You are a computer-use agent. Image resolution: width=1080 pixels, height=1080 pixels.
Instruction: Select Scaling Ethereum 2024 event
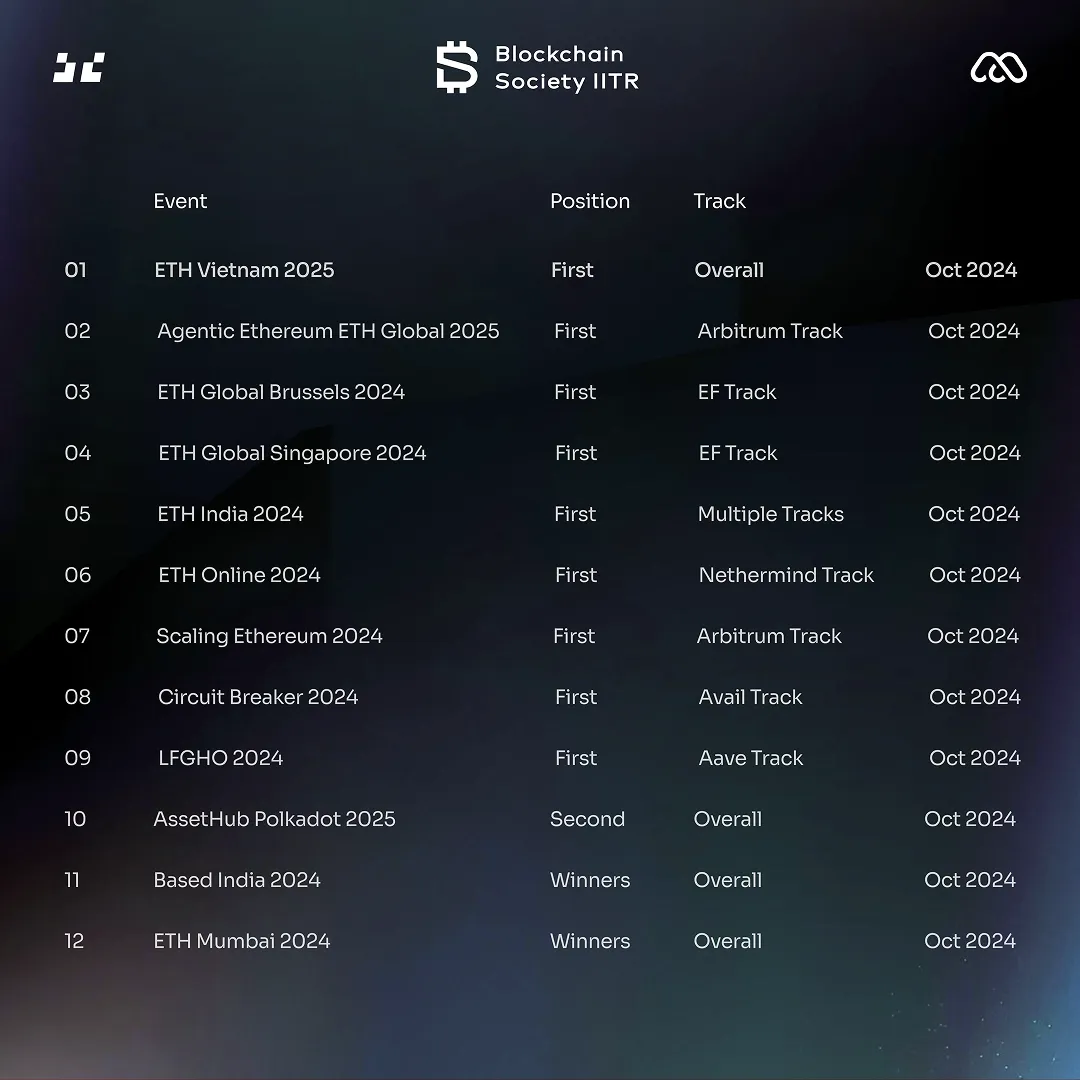269,636
